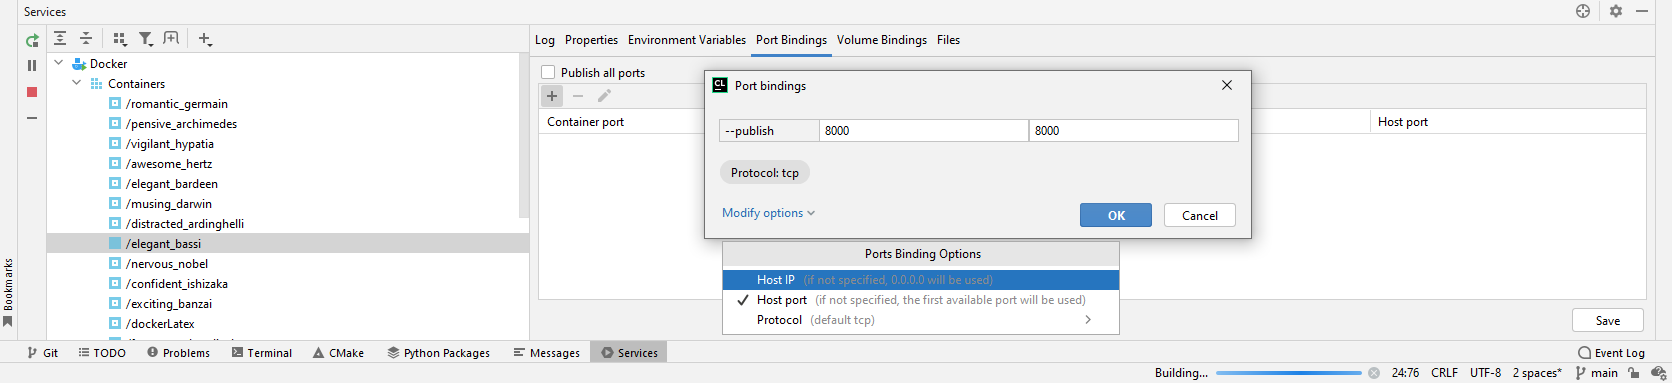Viewport: 1672px width, 383px height.
Task: Click the Collapse All icon in Services toolbar
Action: 86,39
